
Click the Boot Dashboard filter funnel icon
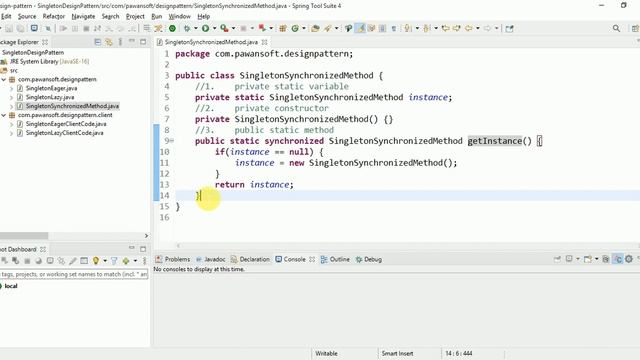(114, 260)
